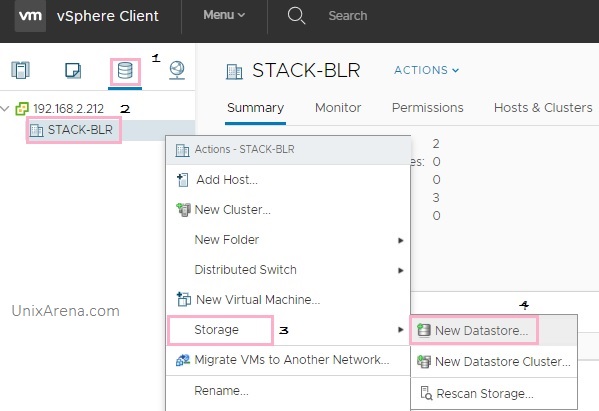The width and height of the screenshot is (599, 411).
Task: Switch to the Monitor tab
Action: (338, 108)
